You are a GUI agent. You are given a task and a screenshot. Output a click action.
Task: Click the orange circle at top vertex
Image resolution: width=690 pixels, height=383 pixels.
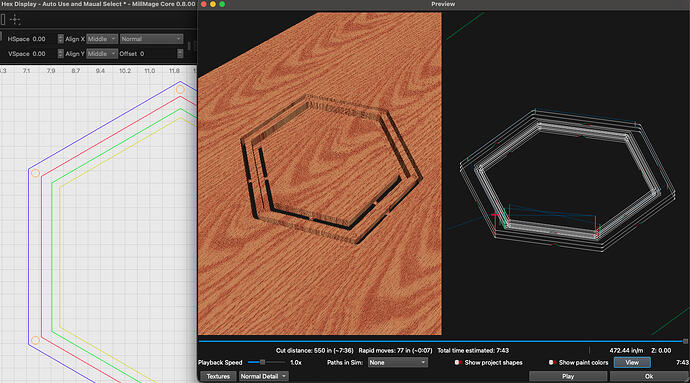tap(180, 89)
